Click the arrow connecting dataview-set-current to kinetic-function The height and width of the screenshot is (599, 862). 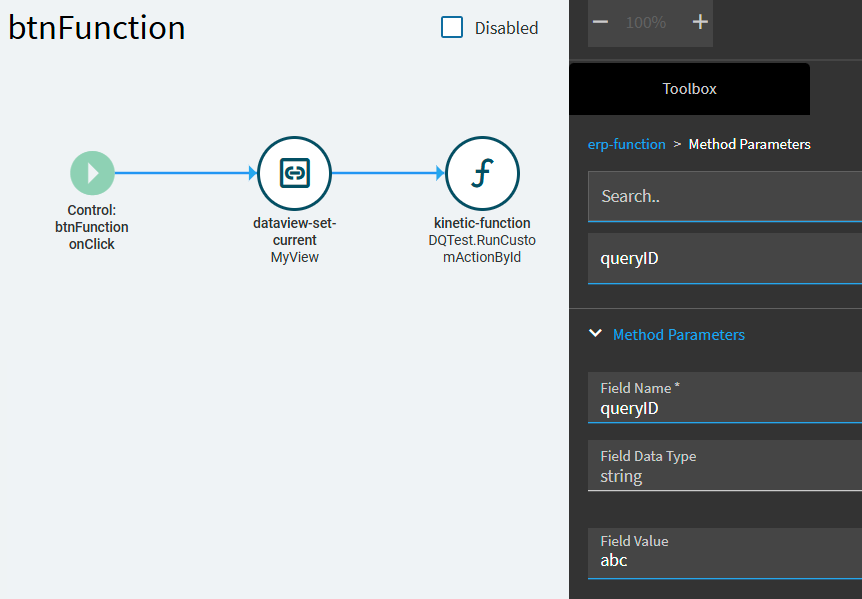click(388, 173)
